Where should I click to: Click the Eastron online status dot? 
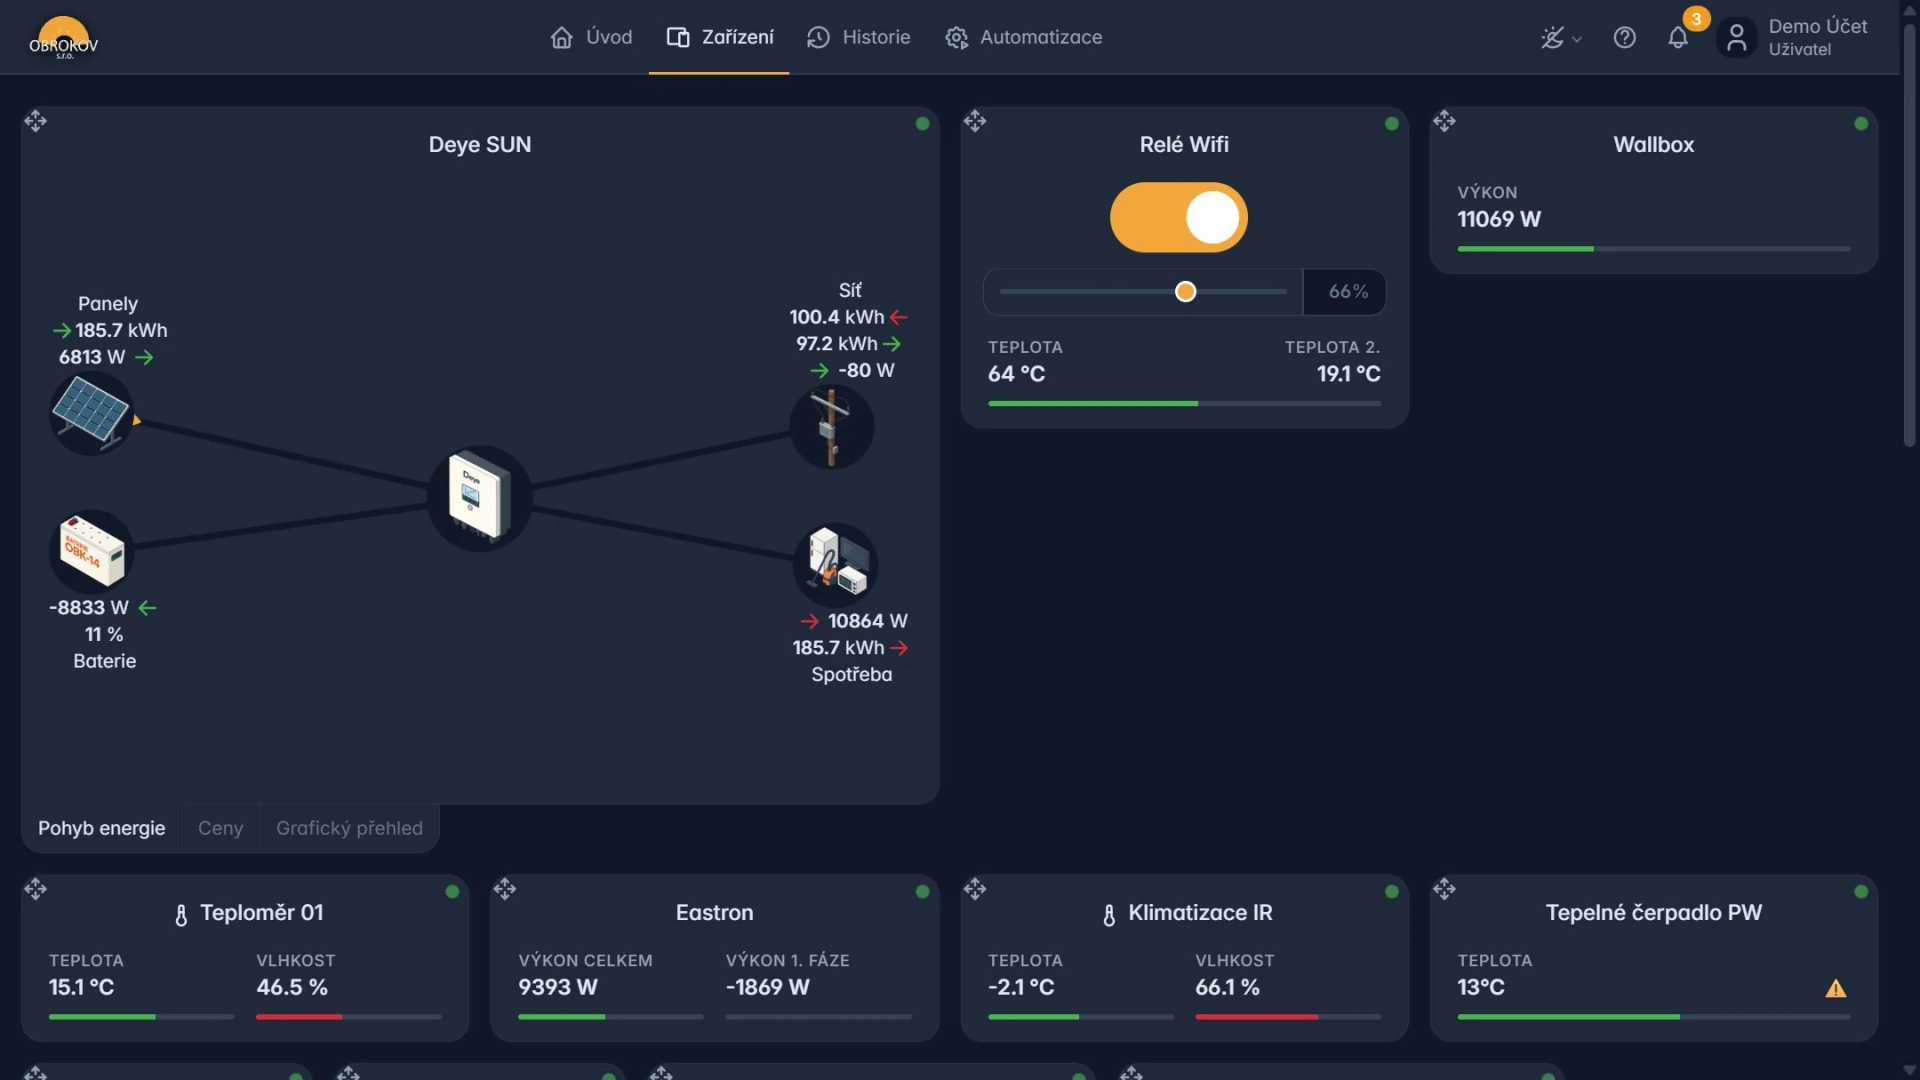coord(922,892)
